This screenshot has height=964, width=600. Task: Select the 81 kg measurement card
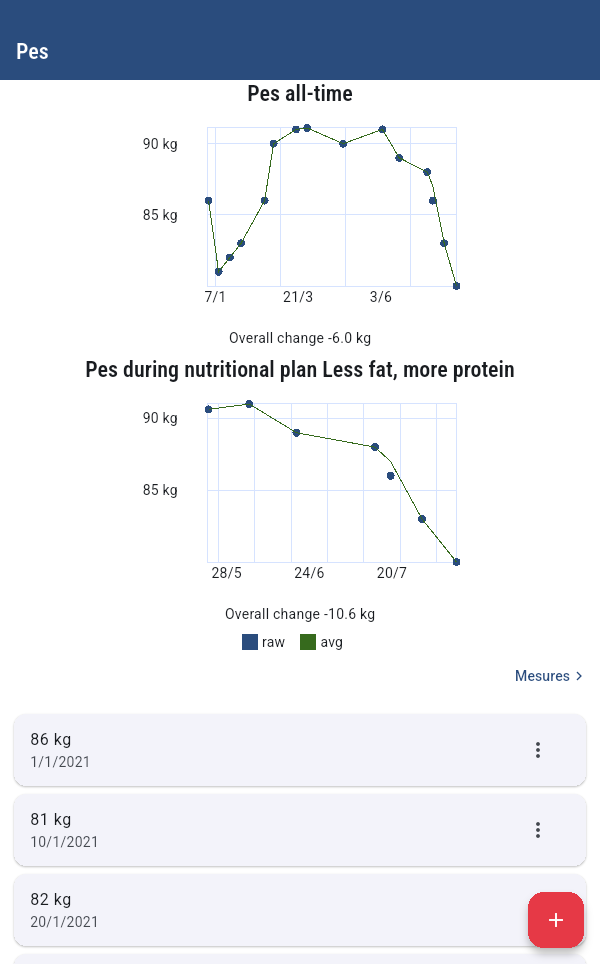270,830
